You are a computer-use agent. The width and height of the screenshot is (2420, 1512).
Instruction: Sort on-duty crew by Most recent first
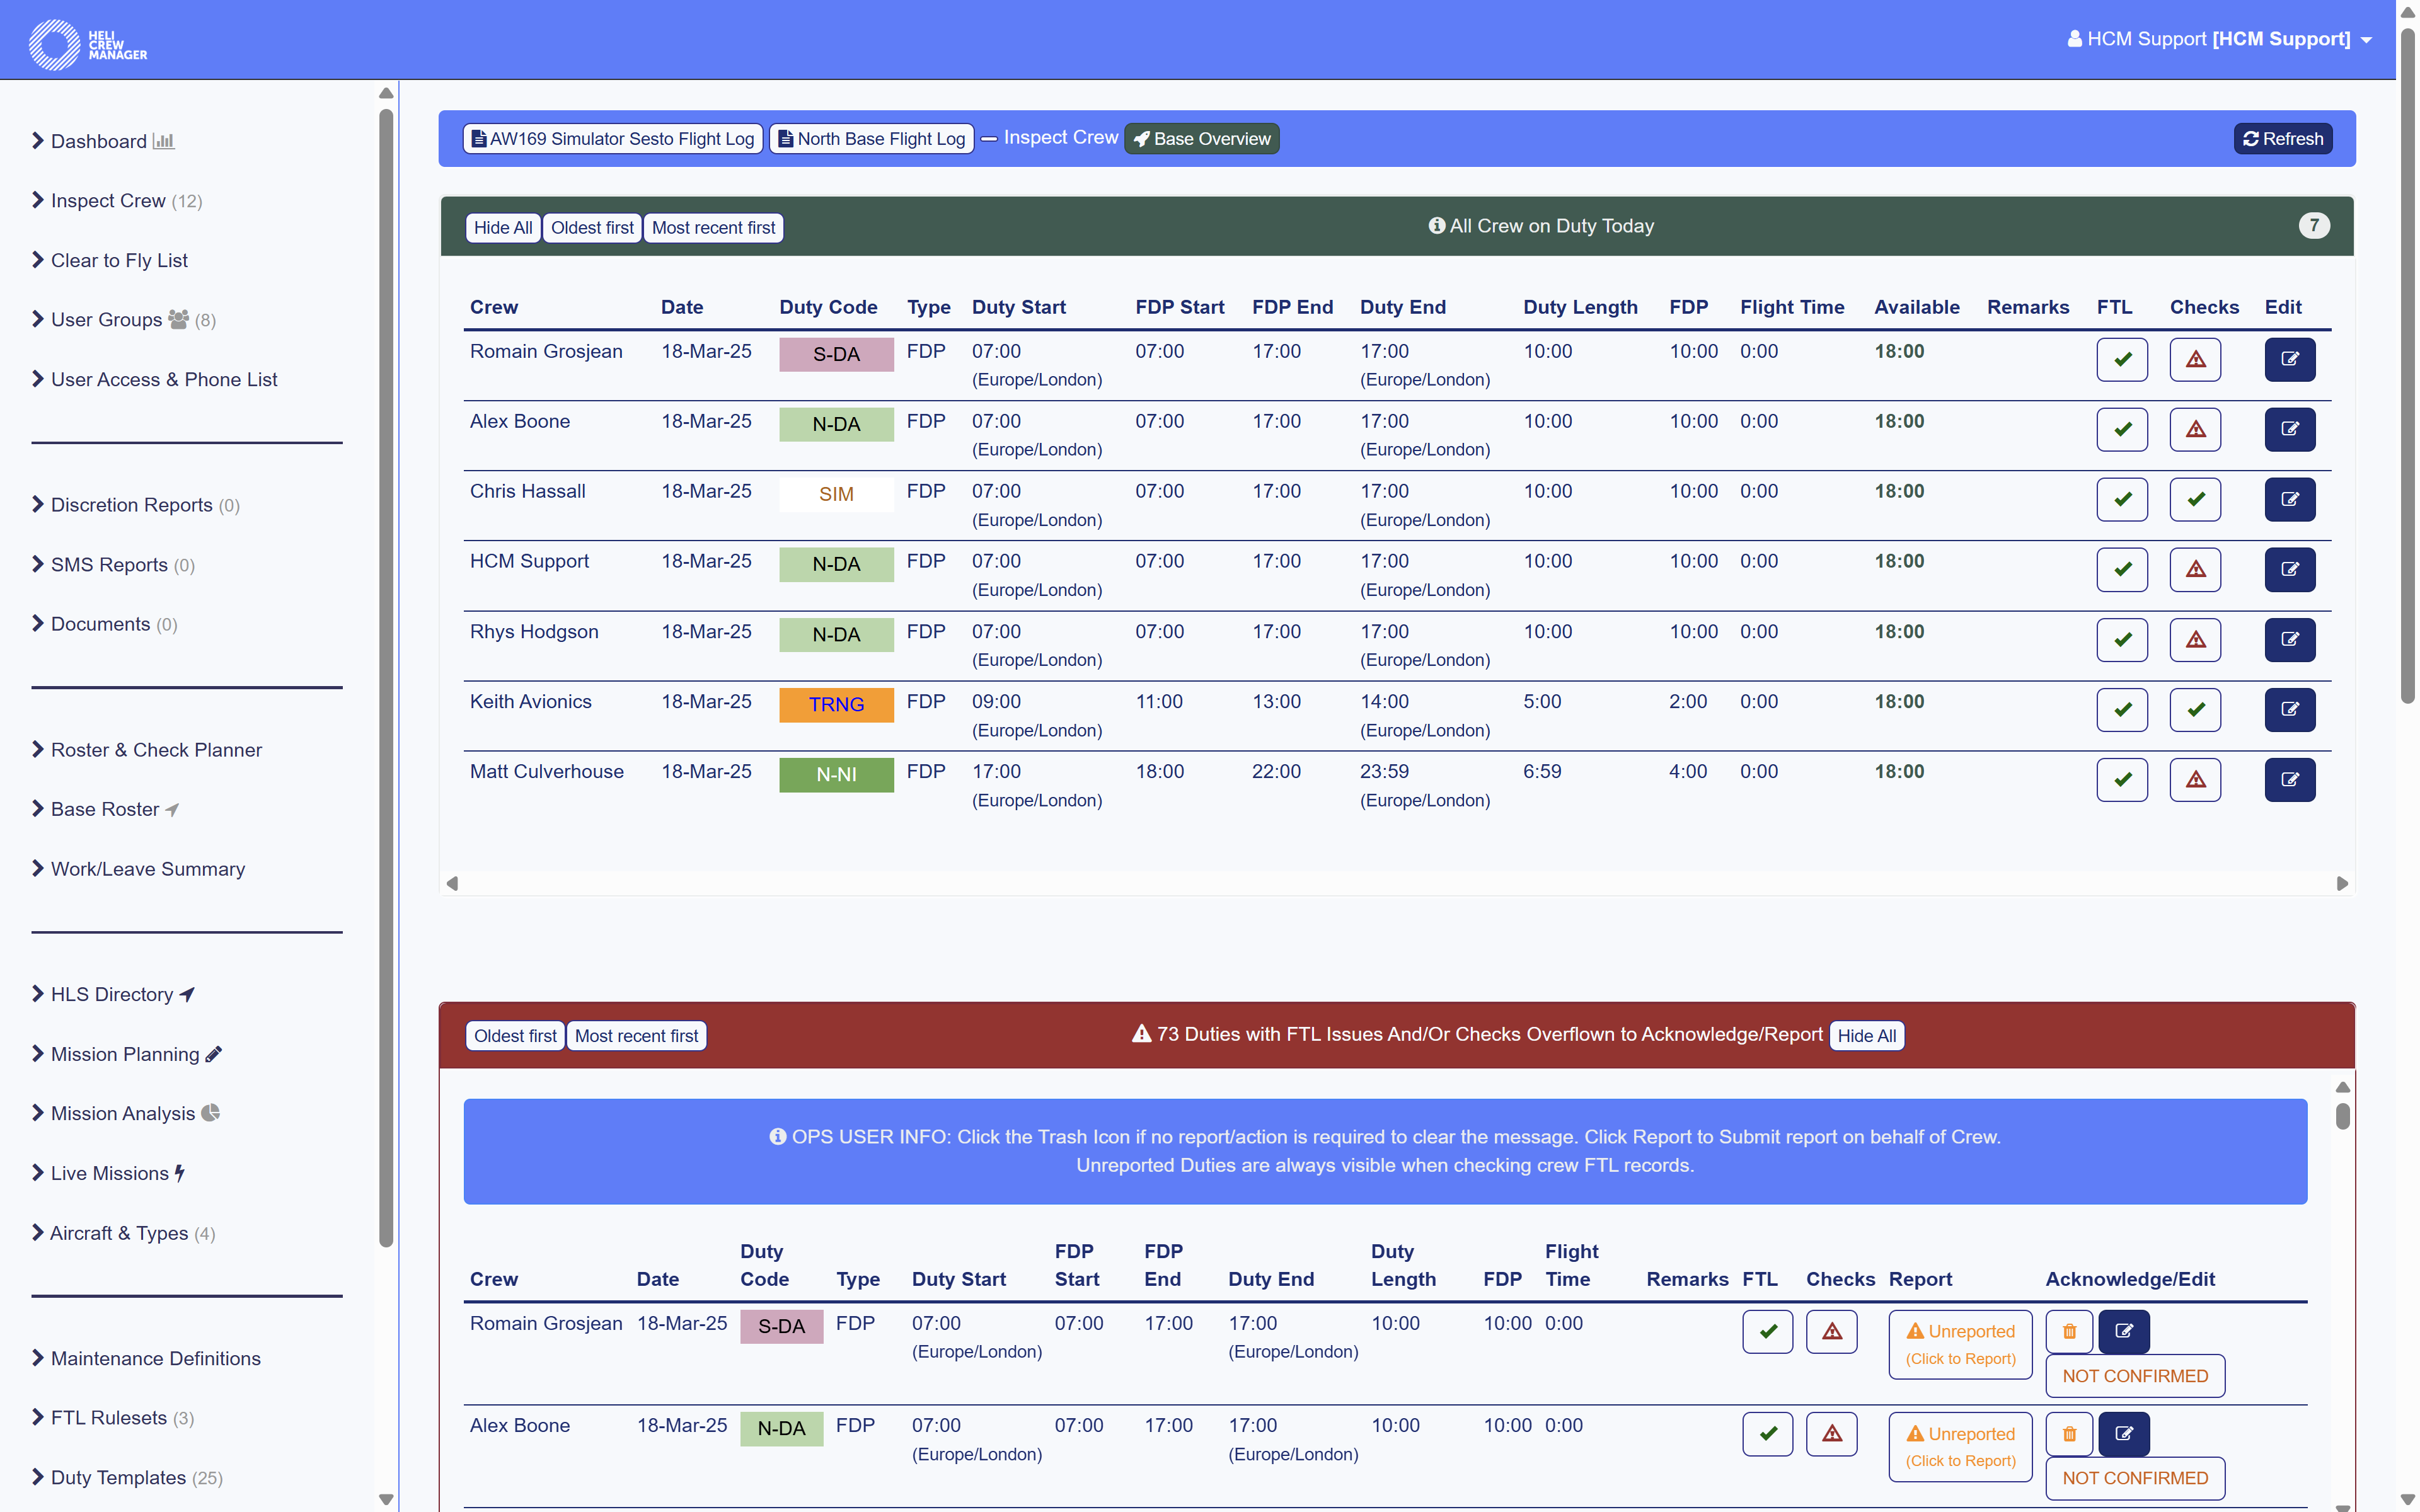tap(712, 228)
